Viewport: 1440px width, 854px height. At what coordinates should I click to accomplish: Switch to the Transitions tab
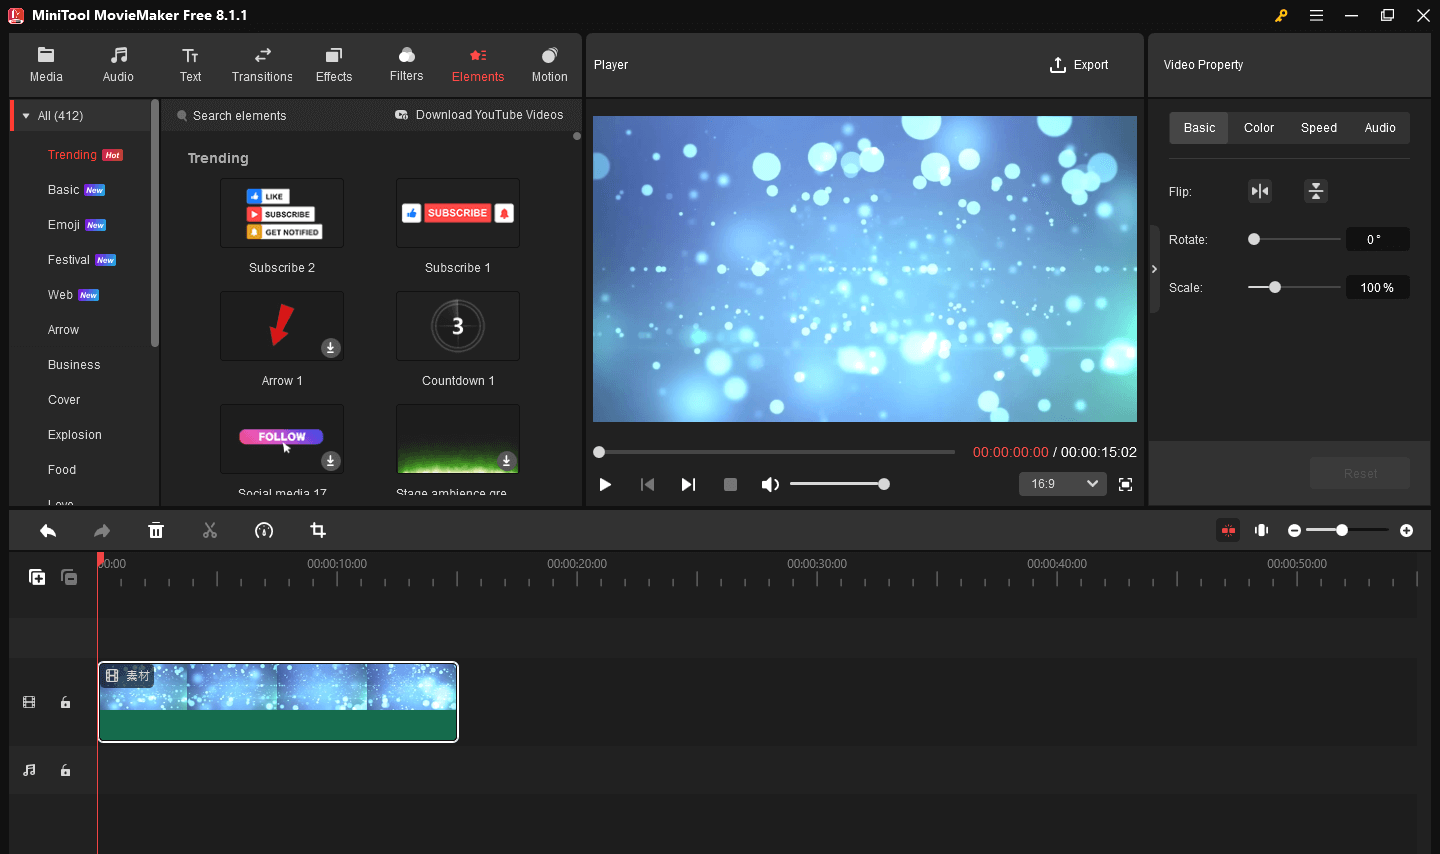point(262,65)
